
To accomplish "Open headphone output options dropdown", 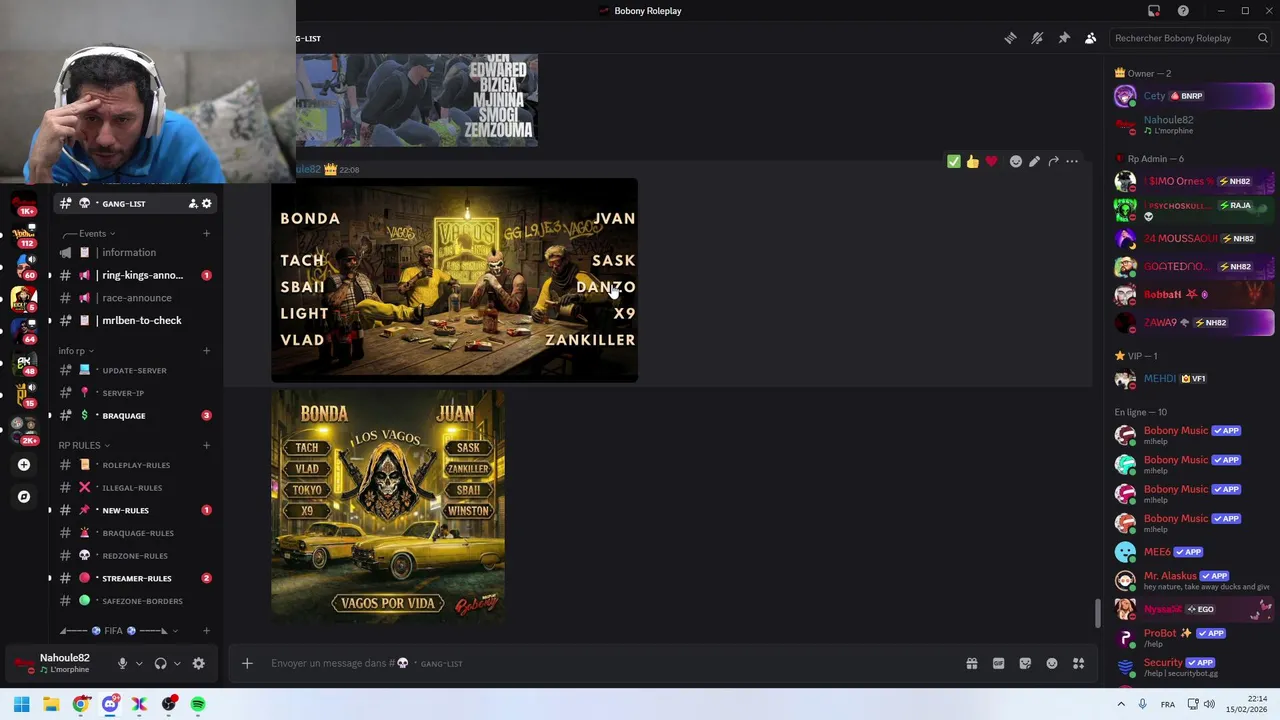I will tap(177, 663).
